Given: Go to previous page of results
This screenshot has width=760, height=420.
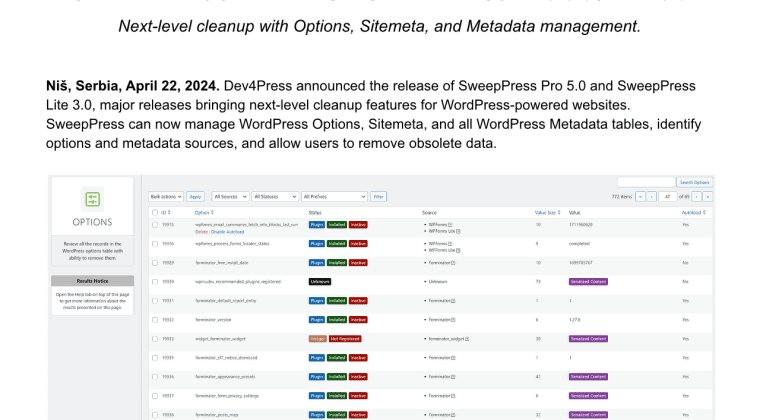Looking at the screenshot, I should click(x=651, y=197).
